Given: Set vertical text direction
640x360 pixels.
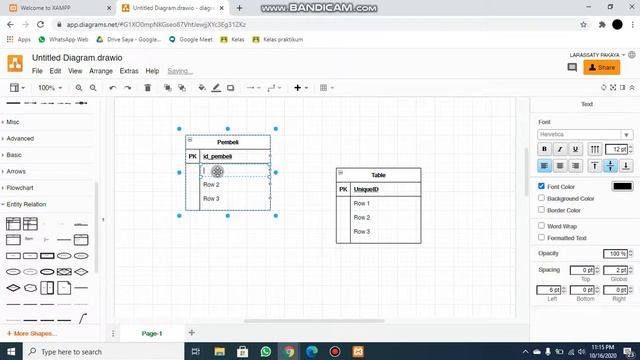Looking at the screenshot, I should (595, 149).
